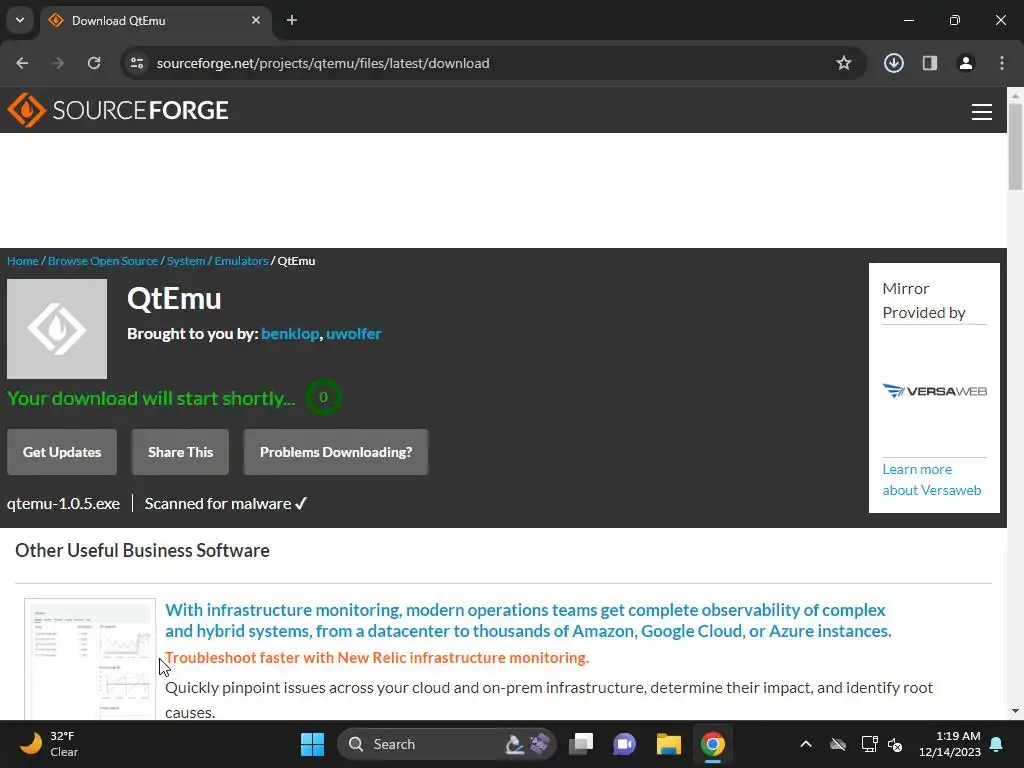This screenshot has height=768, width=1024.
Task: Click the OneDrive cloud tray icon
Action: click(x=838, y=744)
